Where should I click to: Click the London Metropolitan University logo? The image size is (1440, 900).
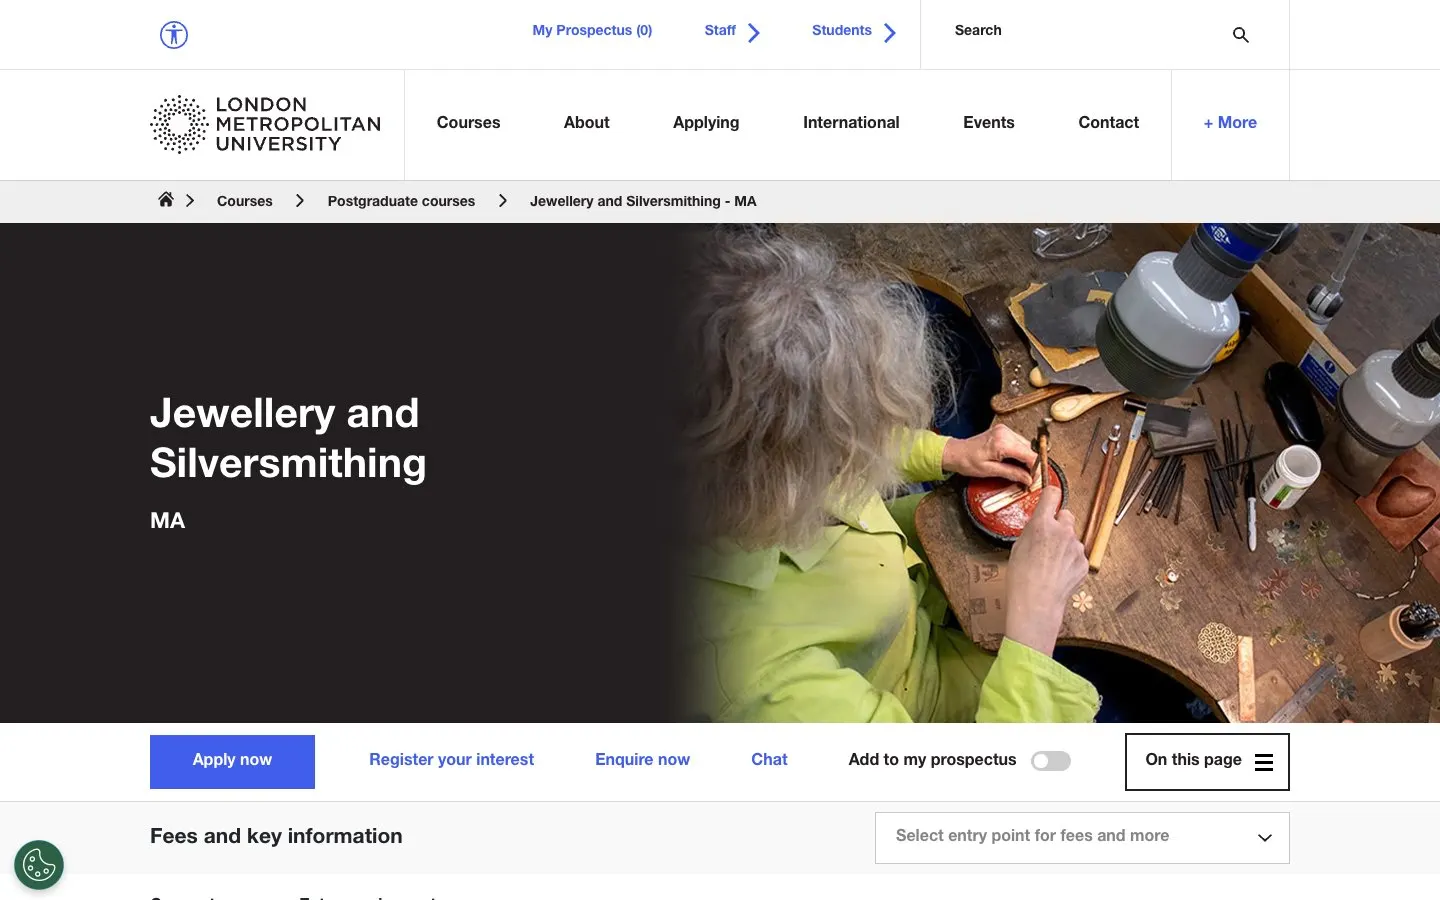(266, 124)
